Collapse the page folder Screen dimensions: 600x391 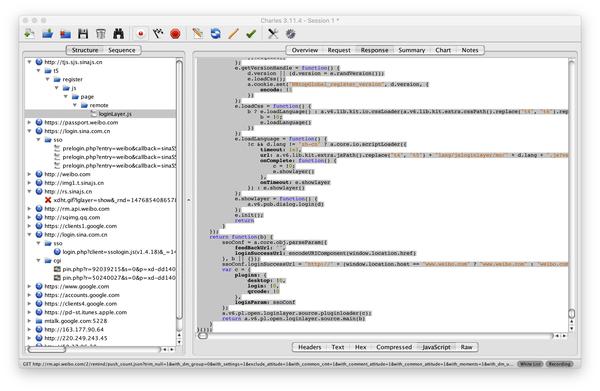click(x=66, y=96)
